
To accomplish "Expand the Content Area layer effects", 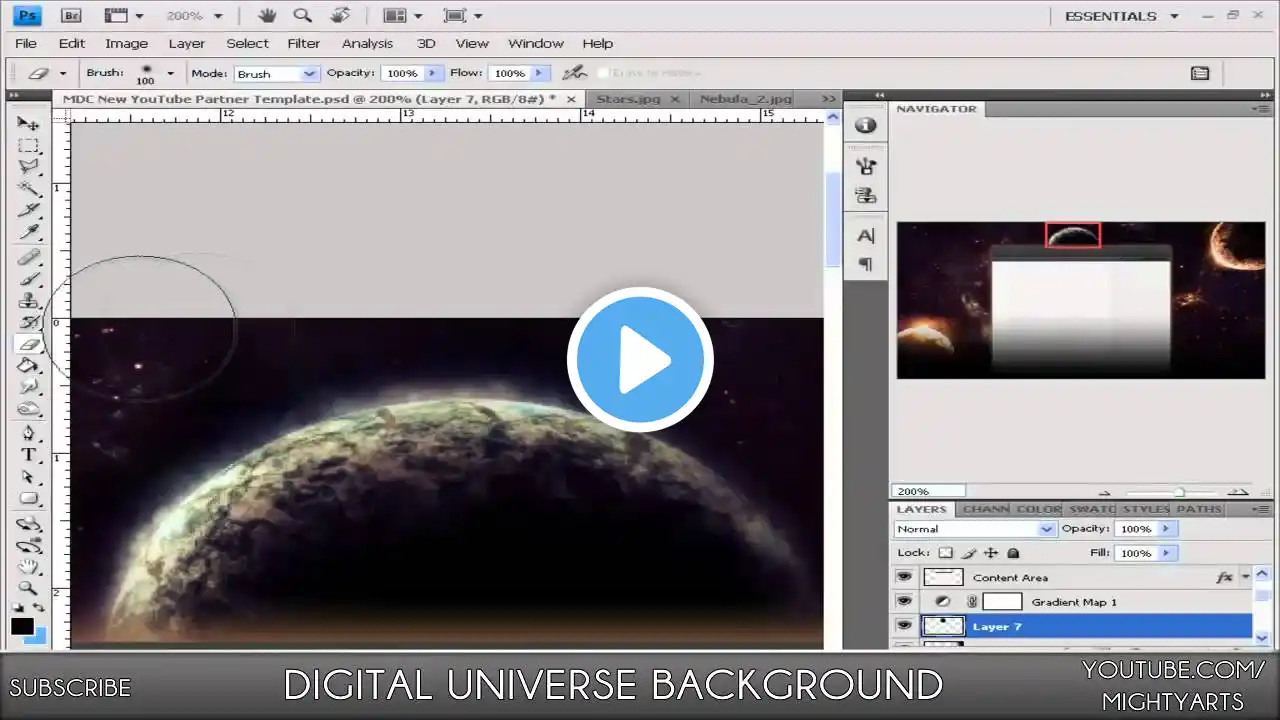I will [x=1246, y=577].
